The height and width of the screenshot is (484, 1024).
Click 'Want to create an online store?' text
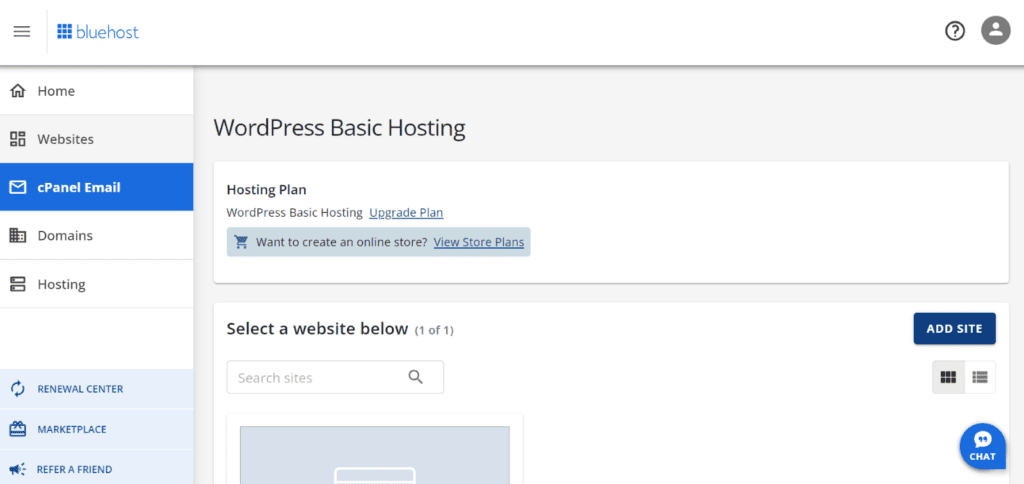pos(342,242)
